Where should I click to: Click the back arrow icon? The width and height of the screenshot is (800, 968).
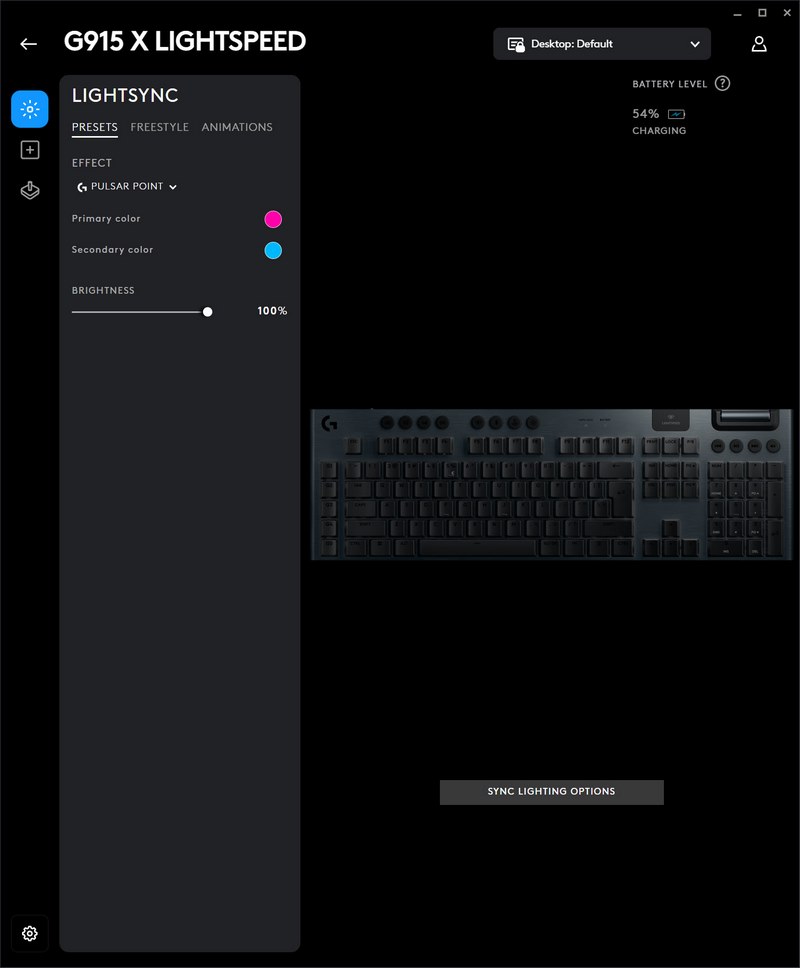pyautogui.click(x=28, y=44)
